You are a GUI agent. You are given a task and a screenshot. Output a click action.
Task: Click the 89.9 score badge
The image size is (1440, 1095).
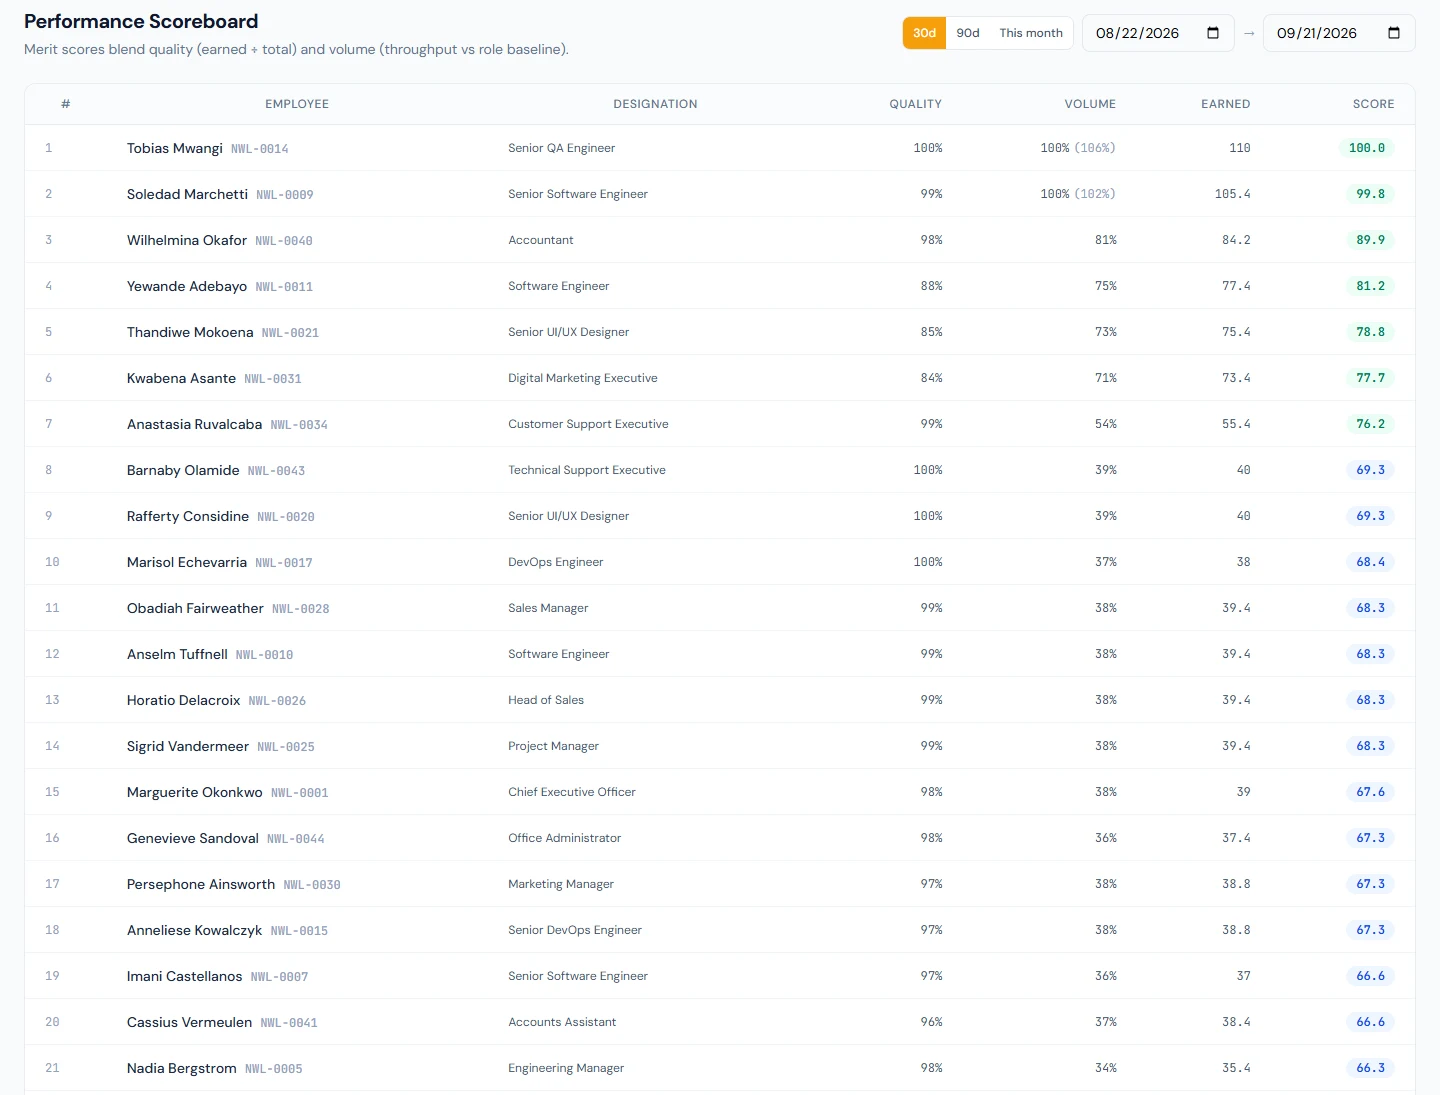click(1370, 240)
